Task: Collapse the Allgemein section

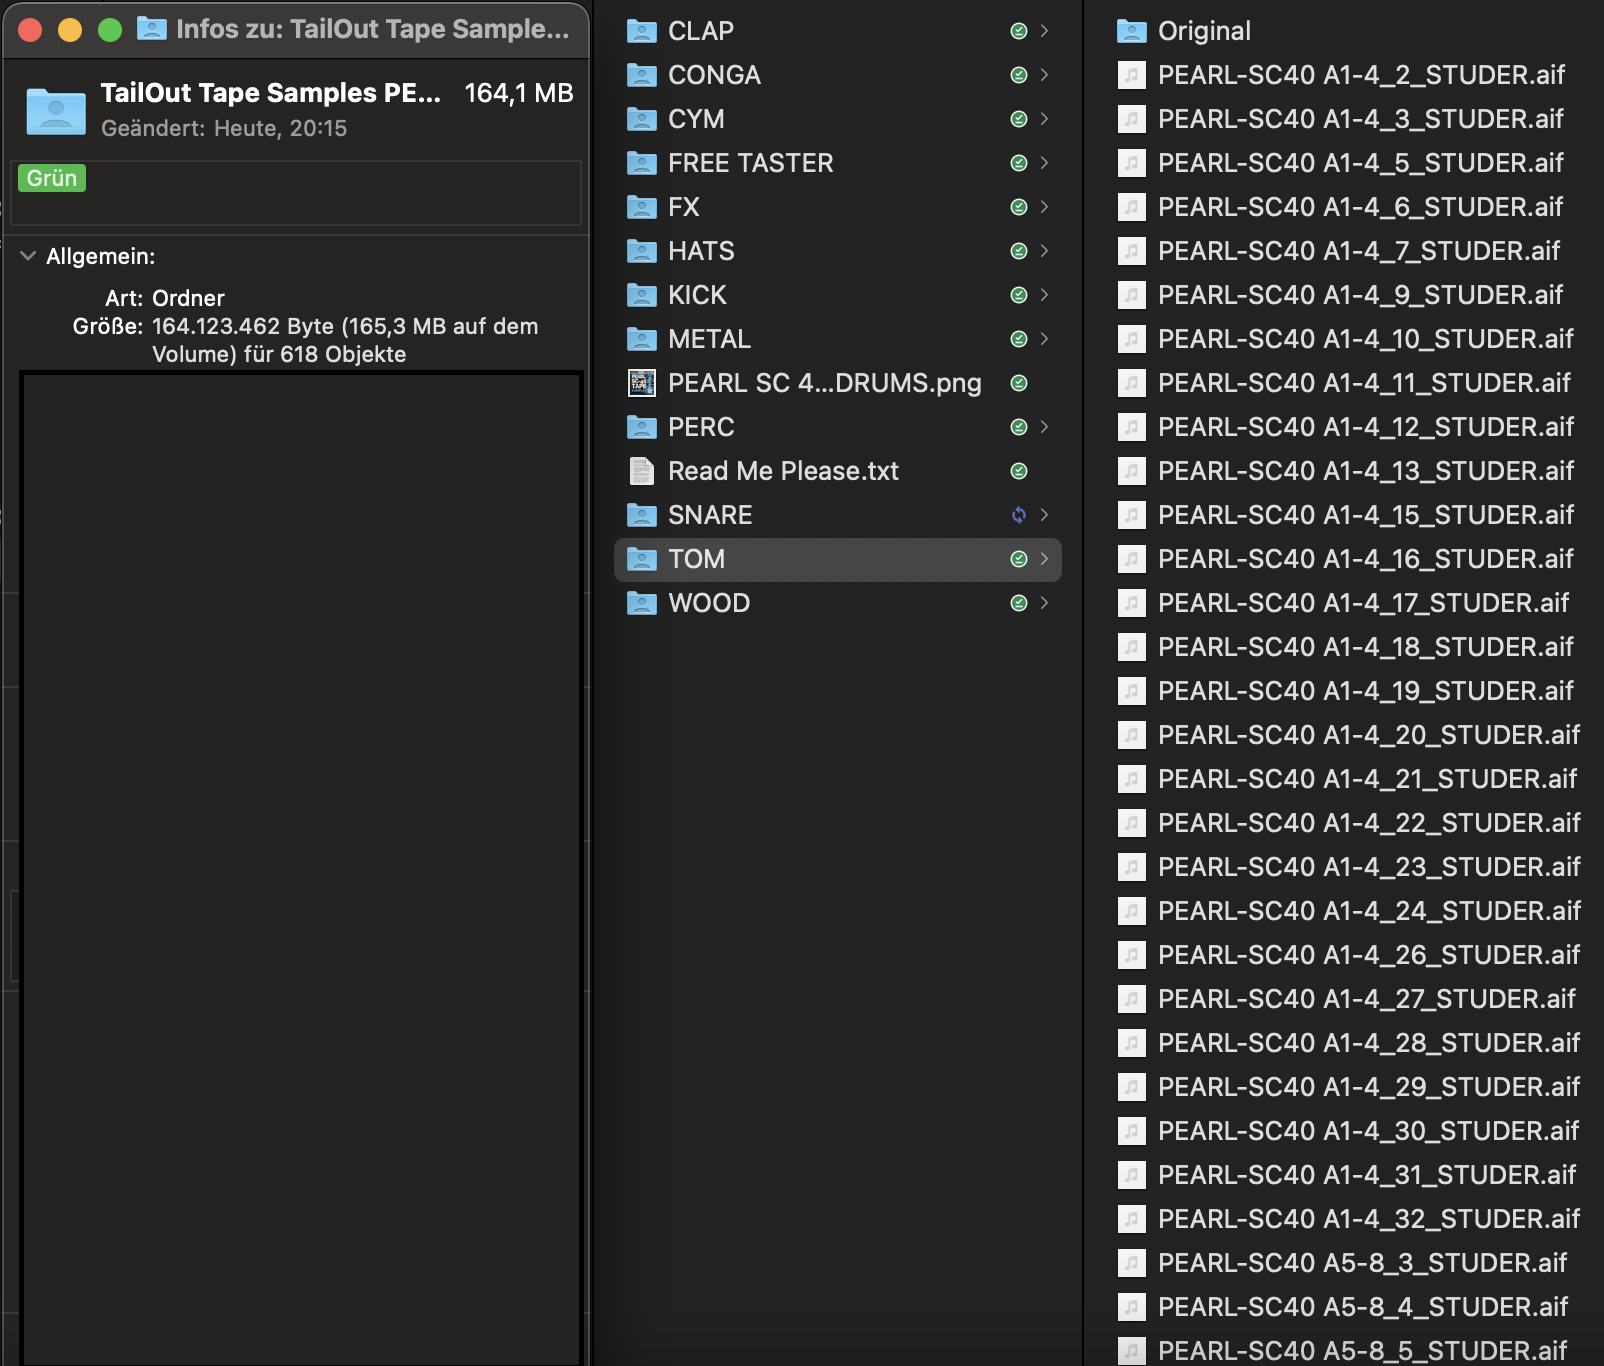Action: (28, 256)
